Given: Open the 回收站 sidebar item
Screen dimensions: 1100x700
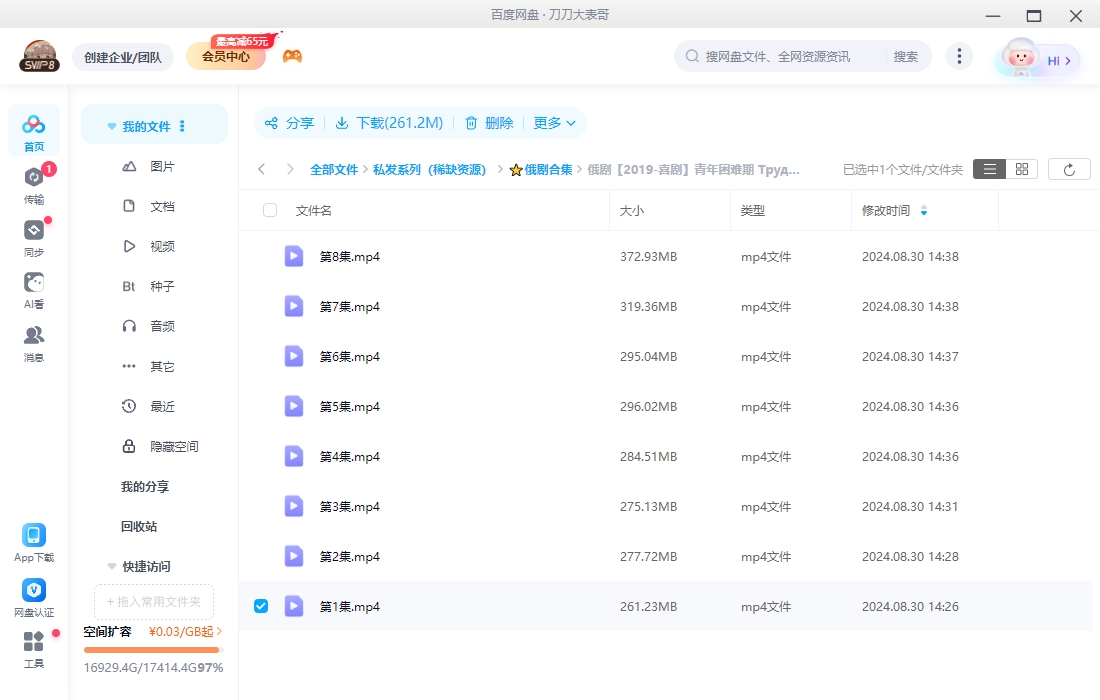Looking at the screenshot, I should 139,526.
